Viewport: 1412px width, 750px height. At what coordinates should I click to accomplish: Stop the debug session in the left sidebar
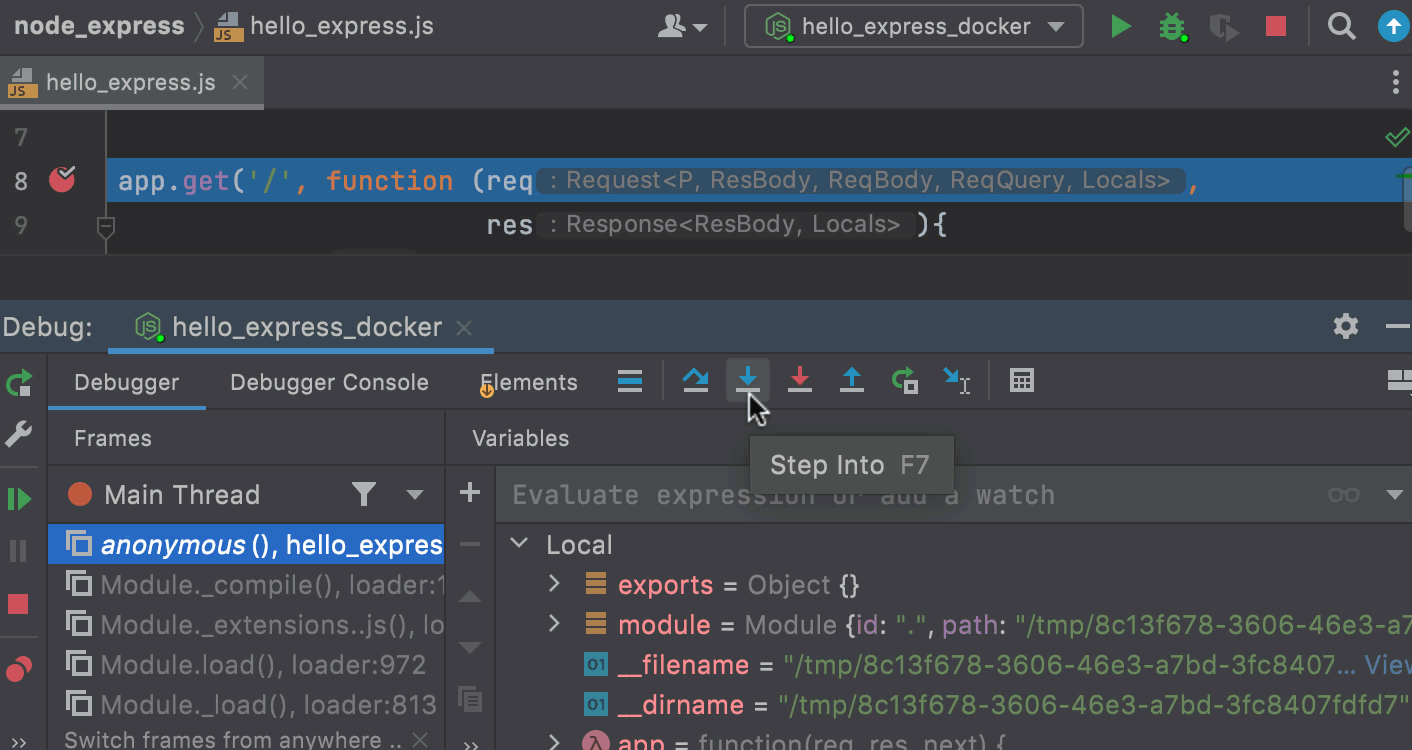19,604
